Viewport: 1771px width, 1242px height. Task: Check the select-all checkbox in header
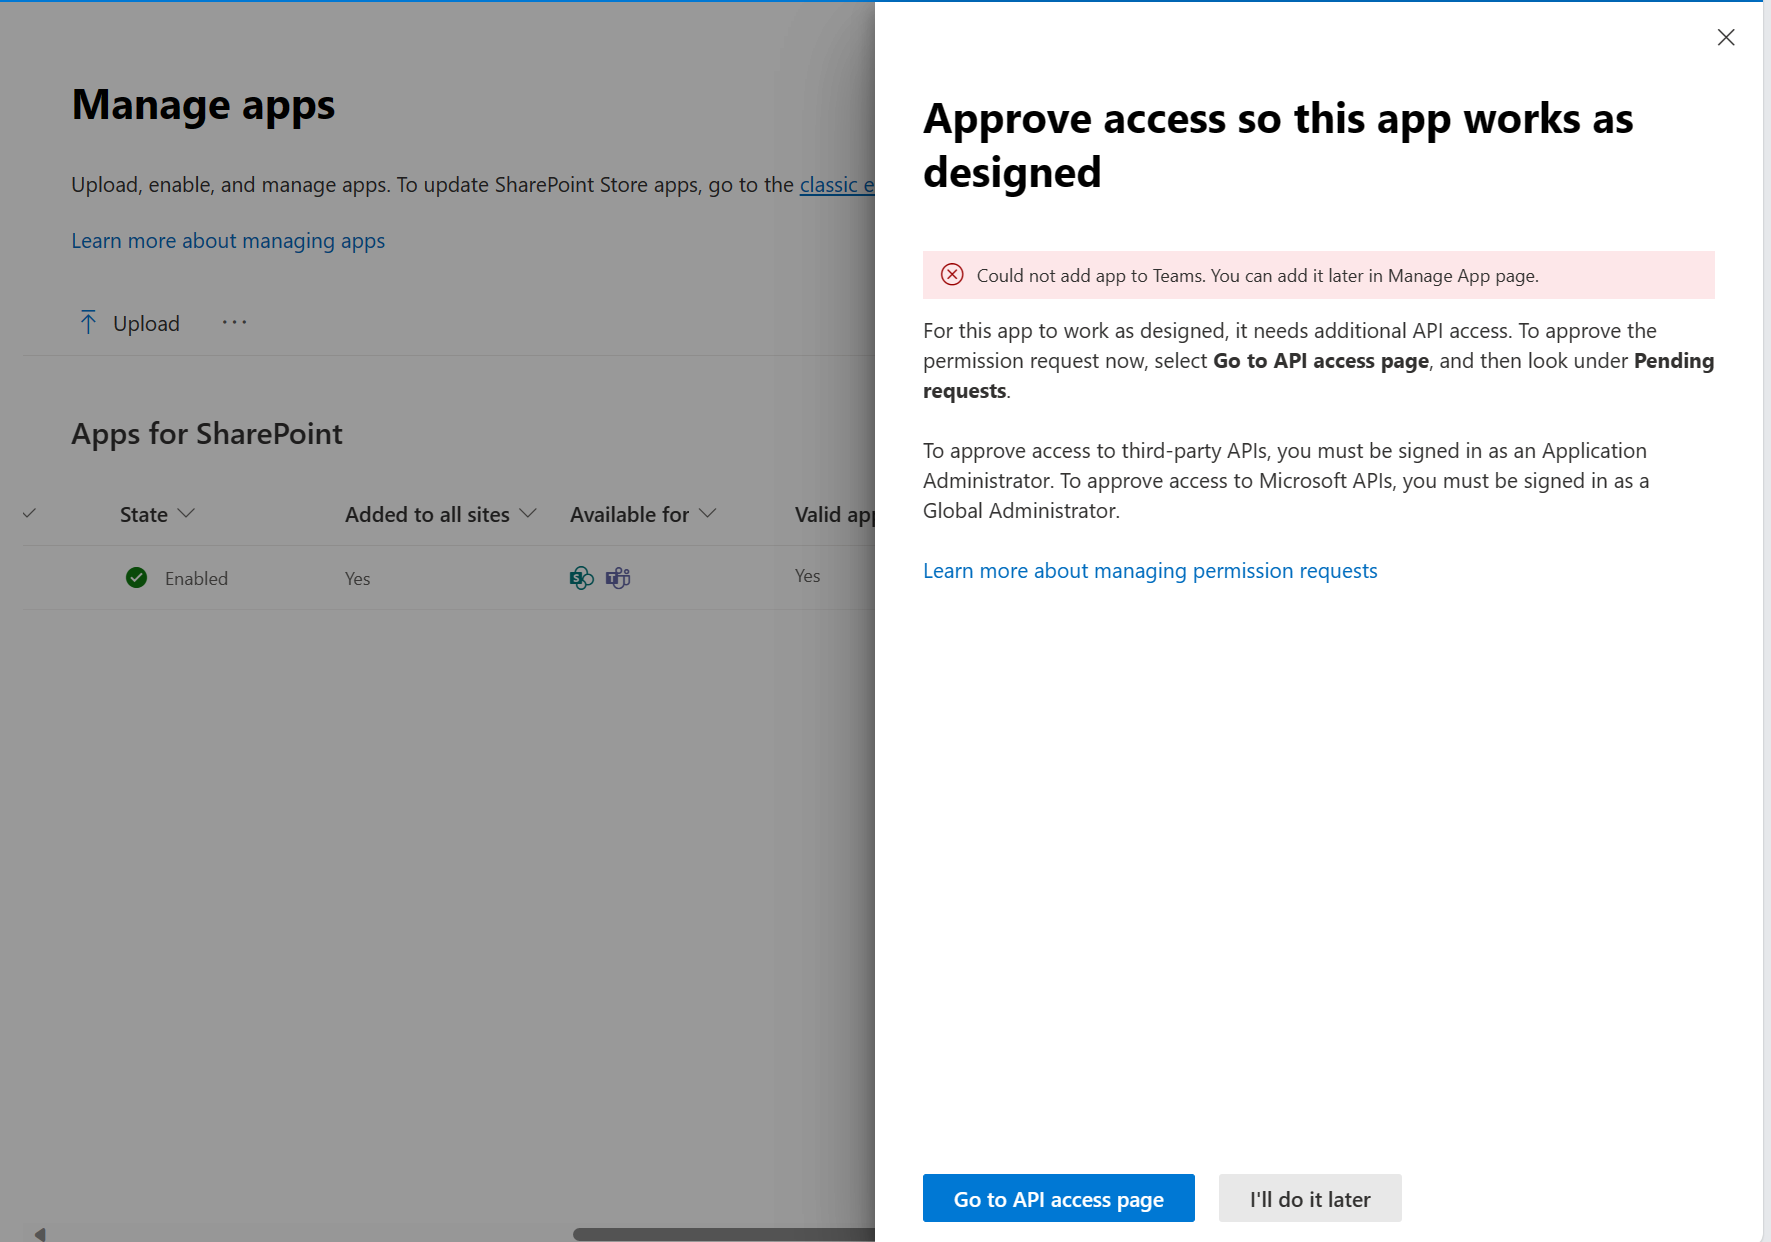(30, 514)
